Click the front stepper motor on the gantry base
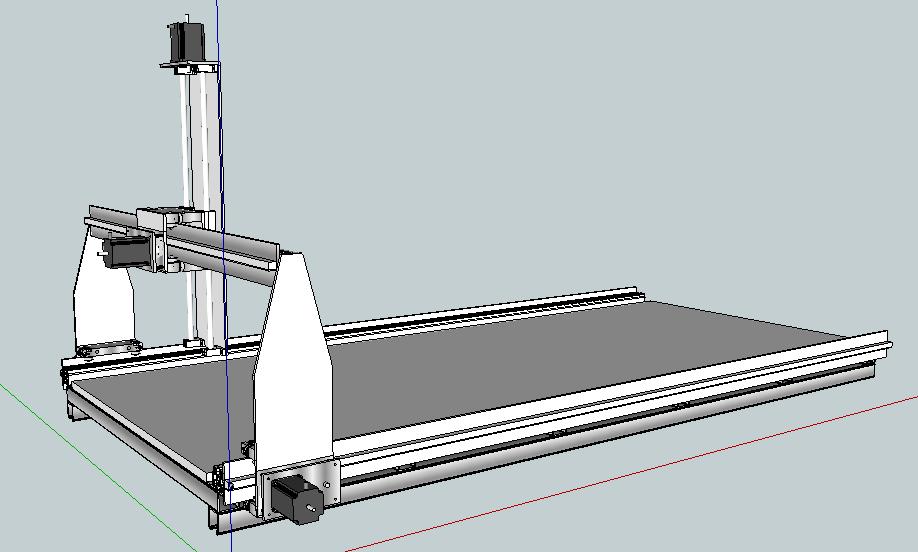Image resolution: width=918 pixels, height=552 pixels. point(296,496)
